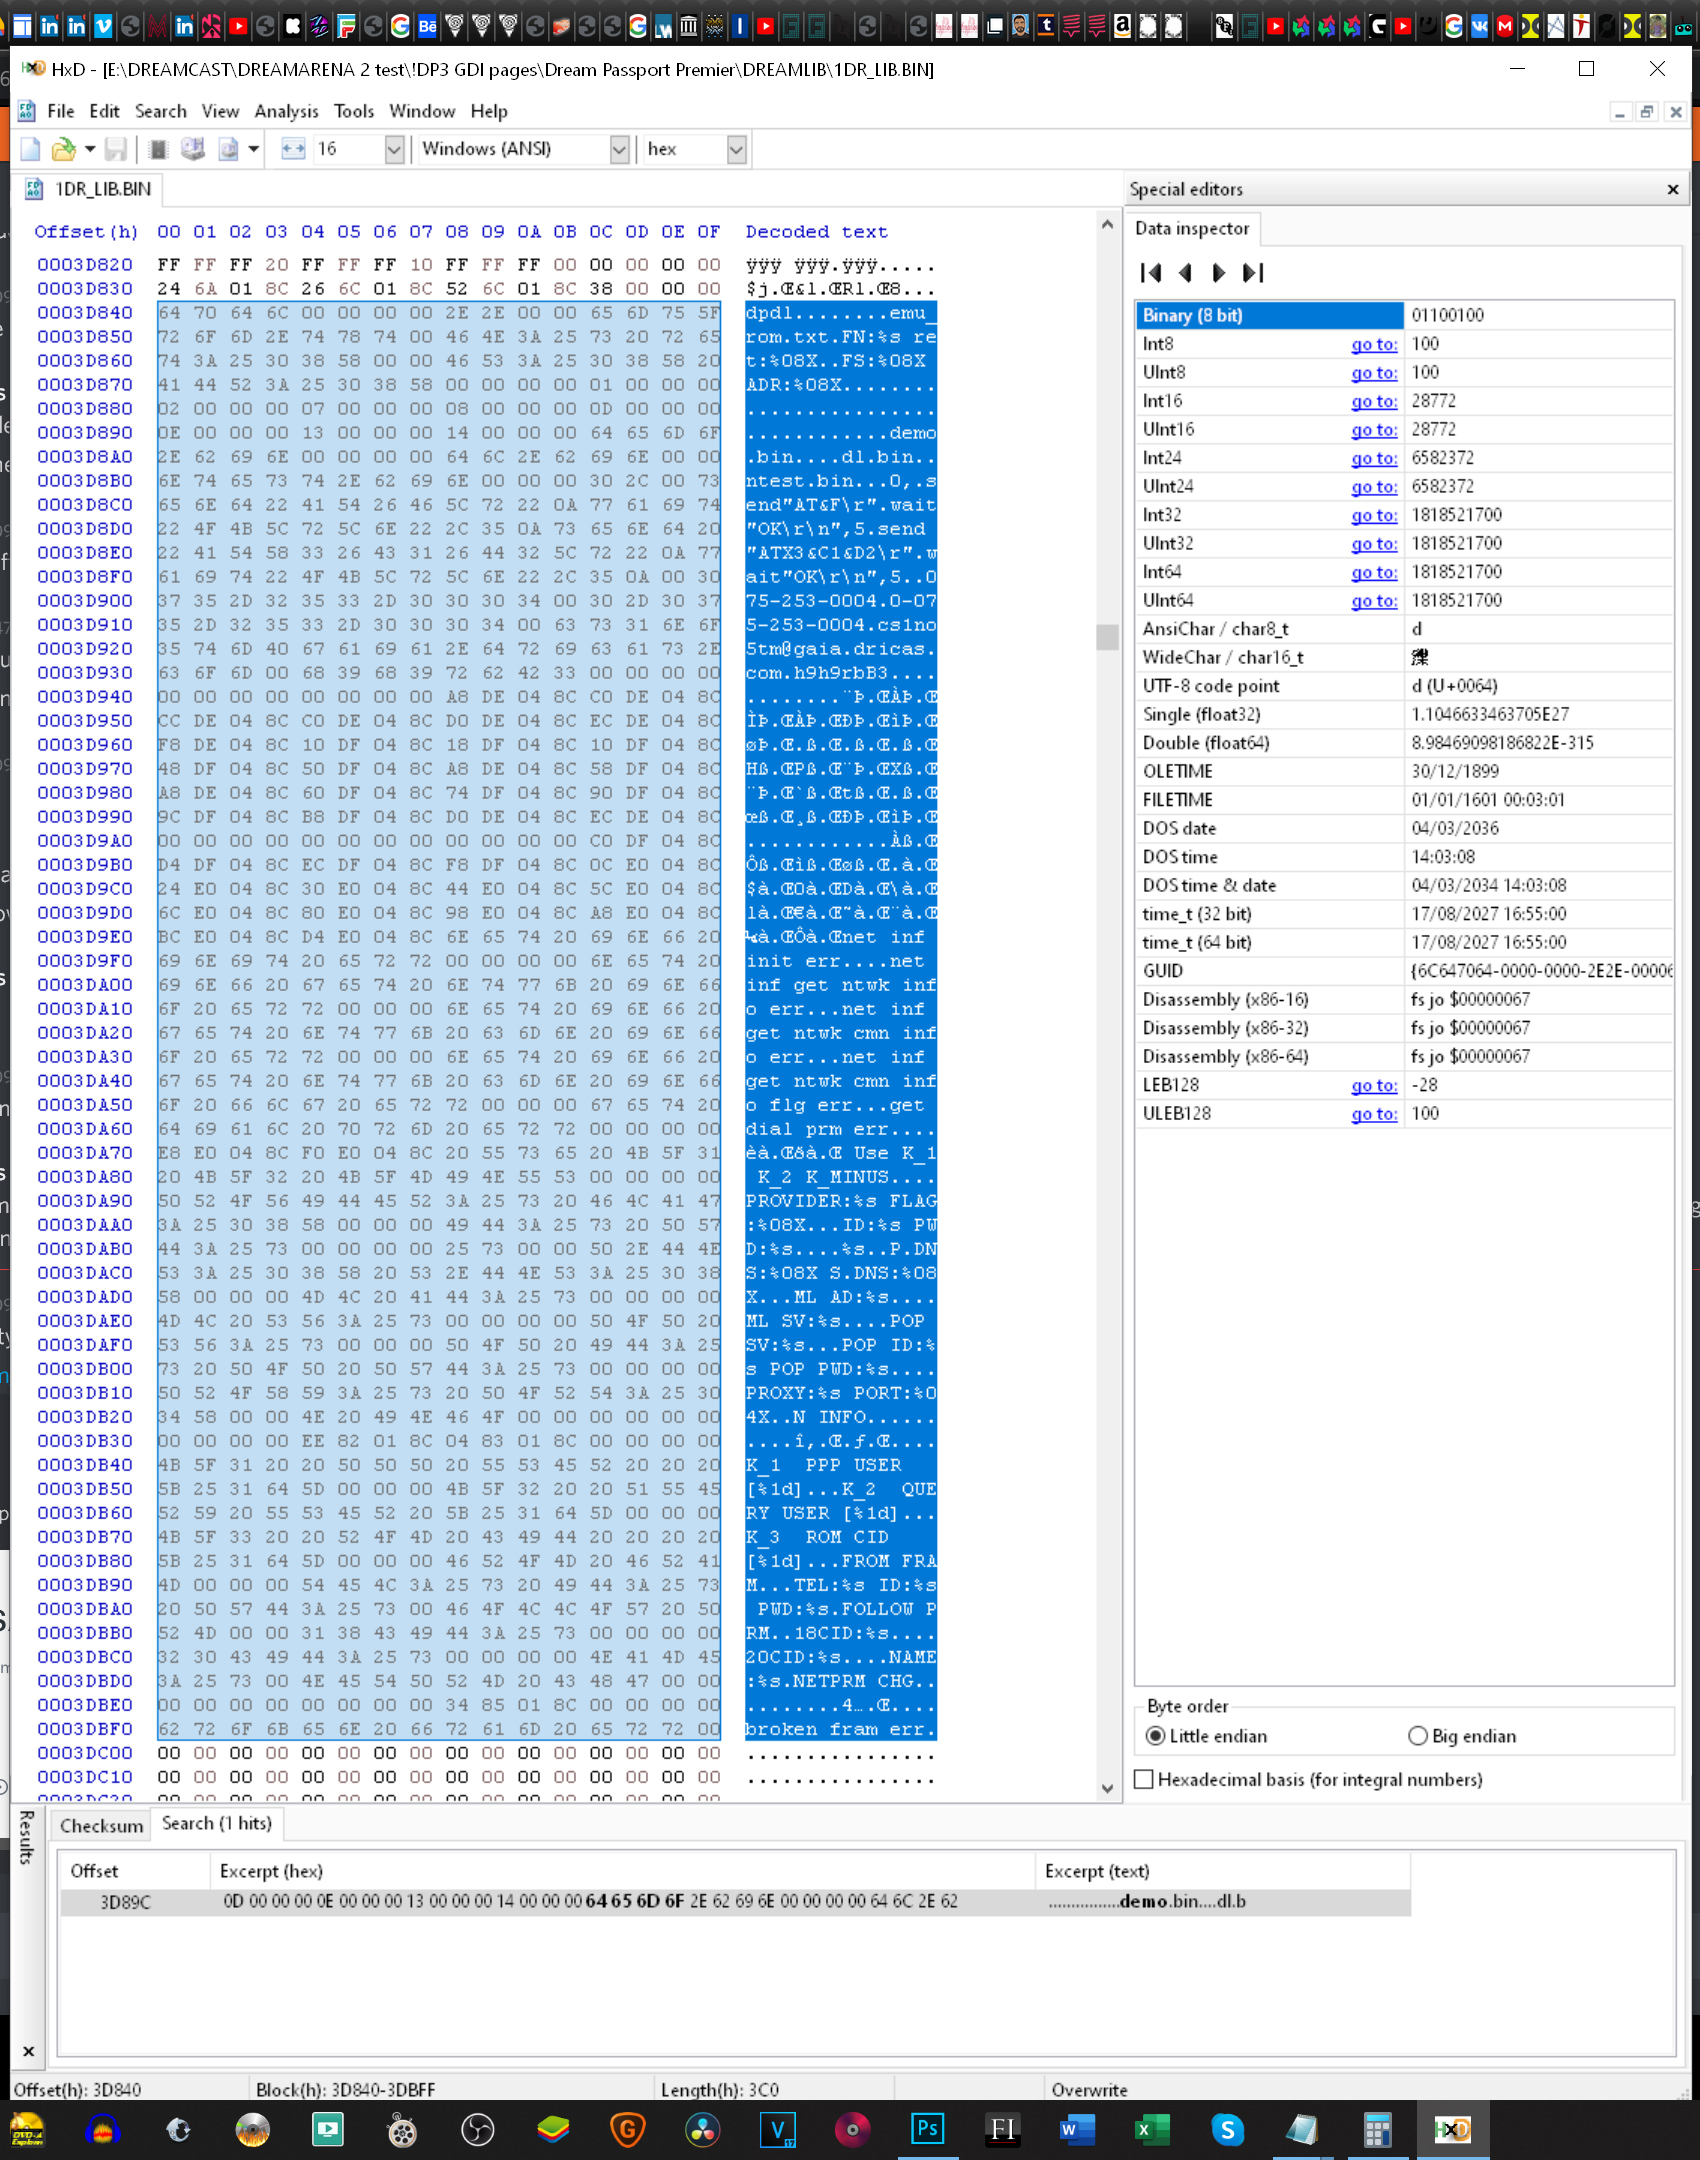The height and width of the screenshot is (2160, 1700).
Task: Select Big endian byte order
Action: (x=1462, y=1736)
